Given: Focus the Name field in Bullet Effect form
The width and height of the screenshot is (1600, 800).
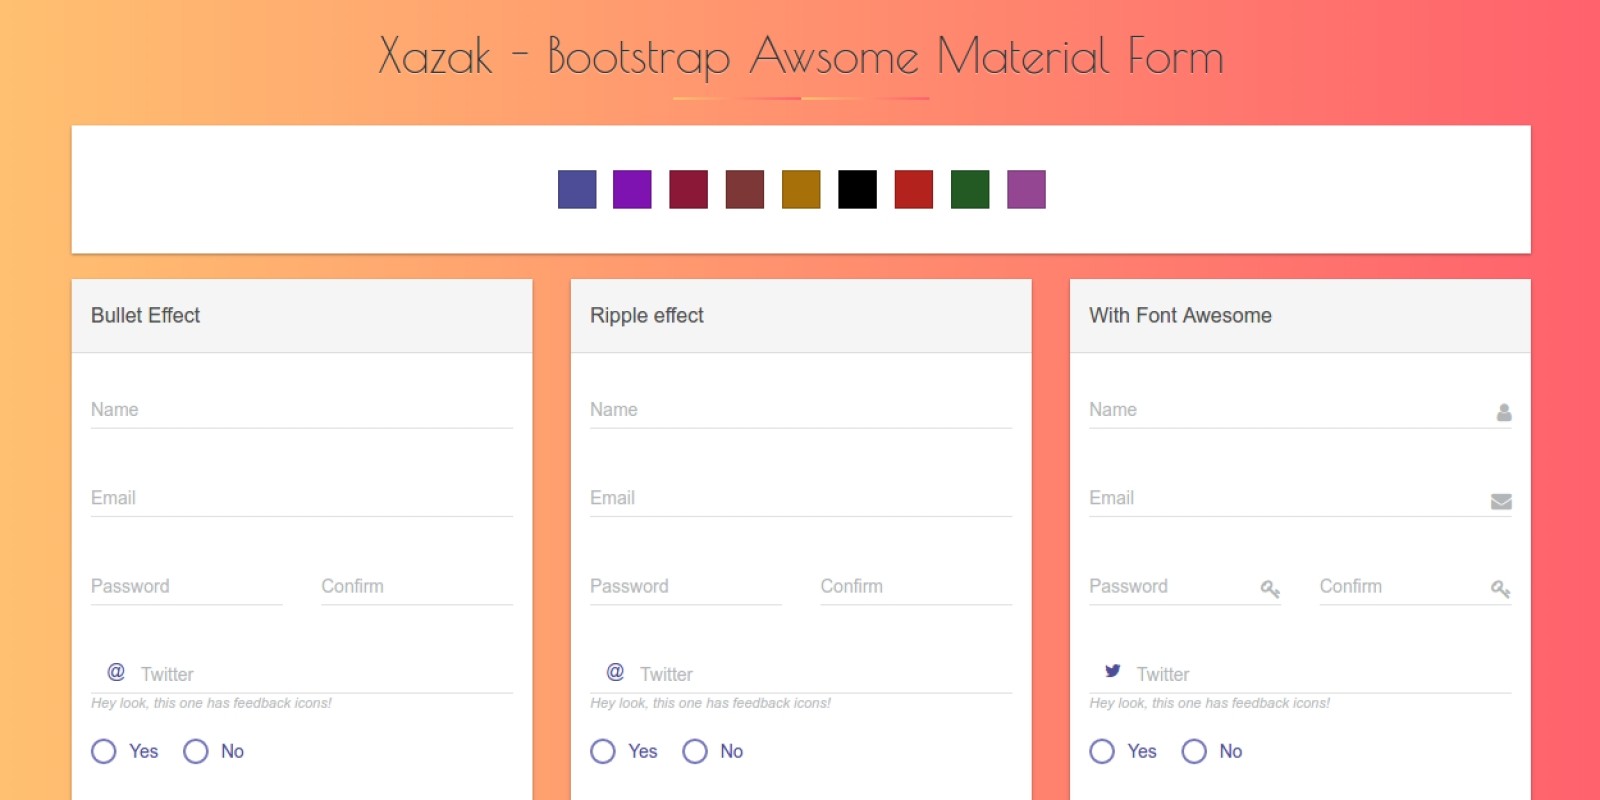Looking at the screenshot, I should click(x=301, y=410).
